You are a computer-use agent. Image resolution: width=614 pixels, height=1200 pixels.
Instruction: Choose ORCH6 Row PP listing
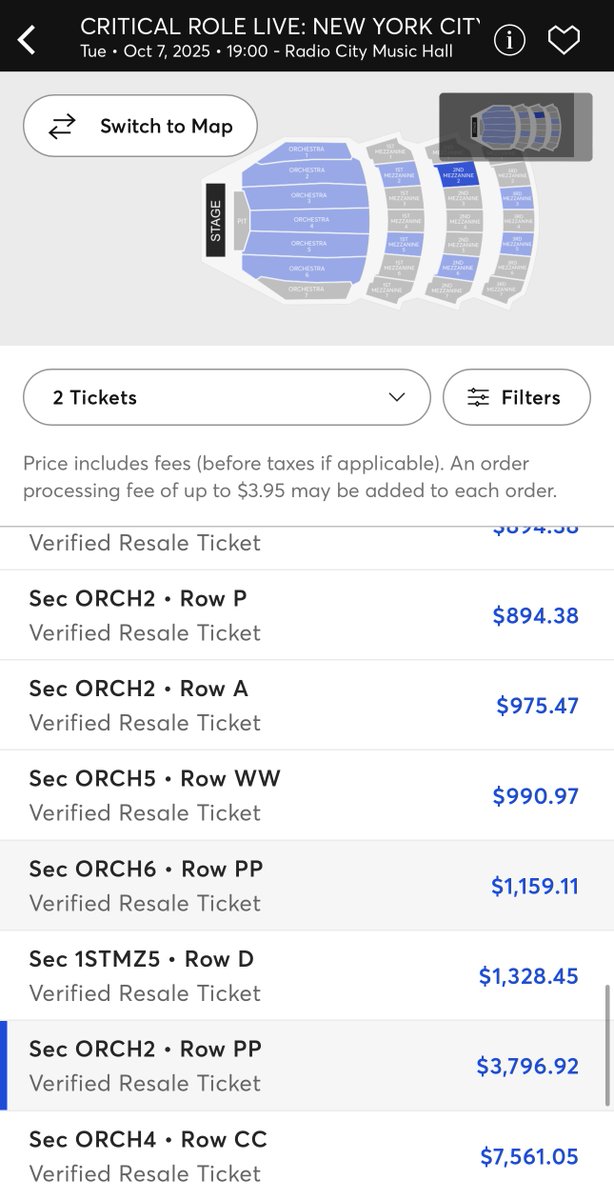tap(307, 885)
